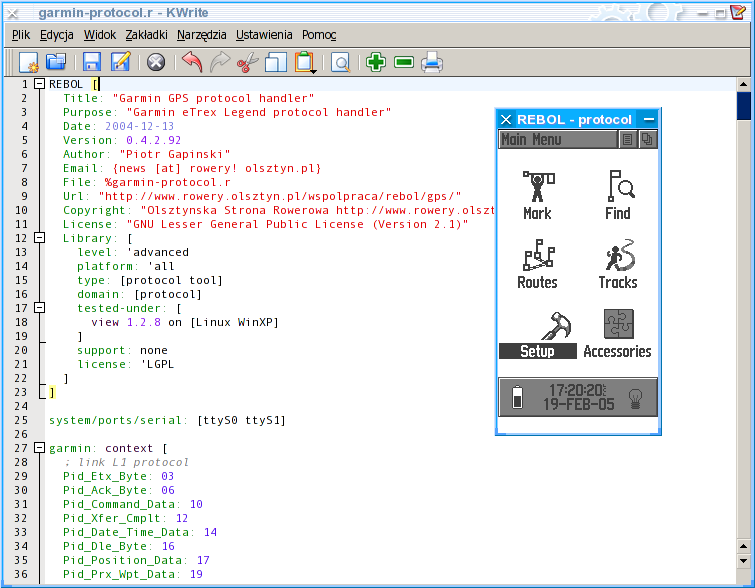Screen dimensions: 755x588
Task: Click the License string GNU Lesser General Public
Action: (x=297, y=224)
